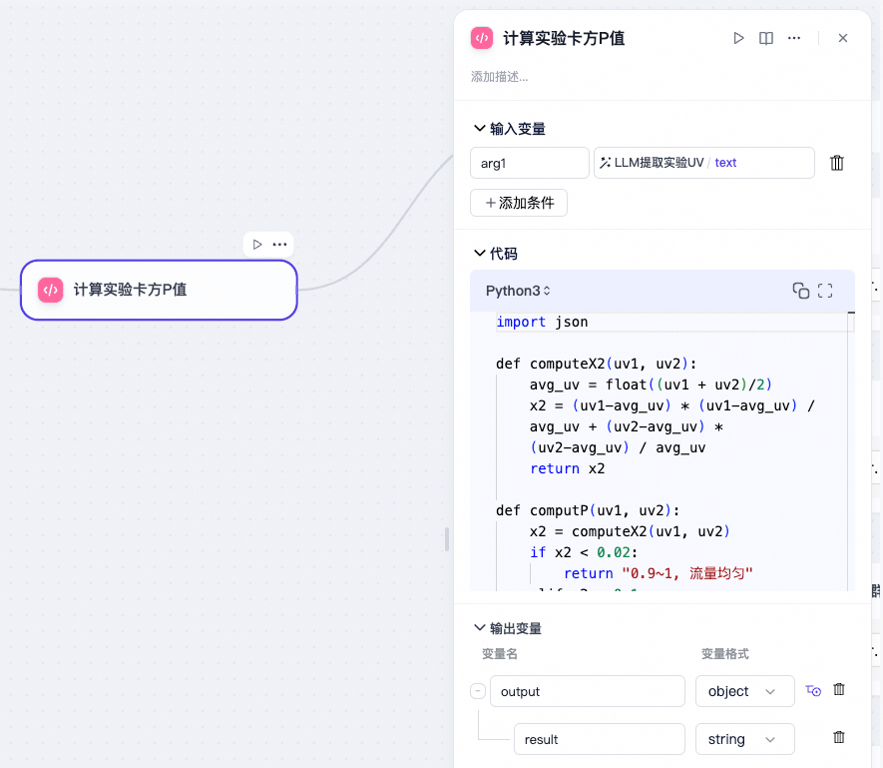Open the split book-view icon in panel header

(x=765, y=37)
